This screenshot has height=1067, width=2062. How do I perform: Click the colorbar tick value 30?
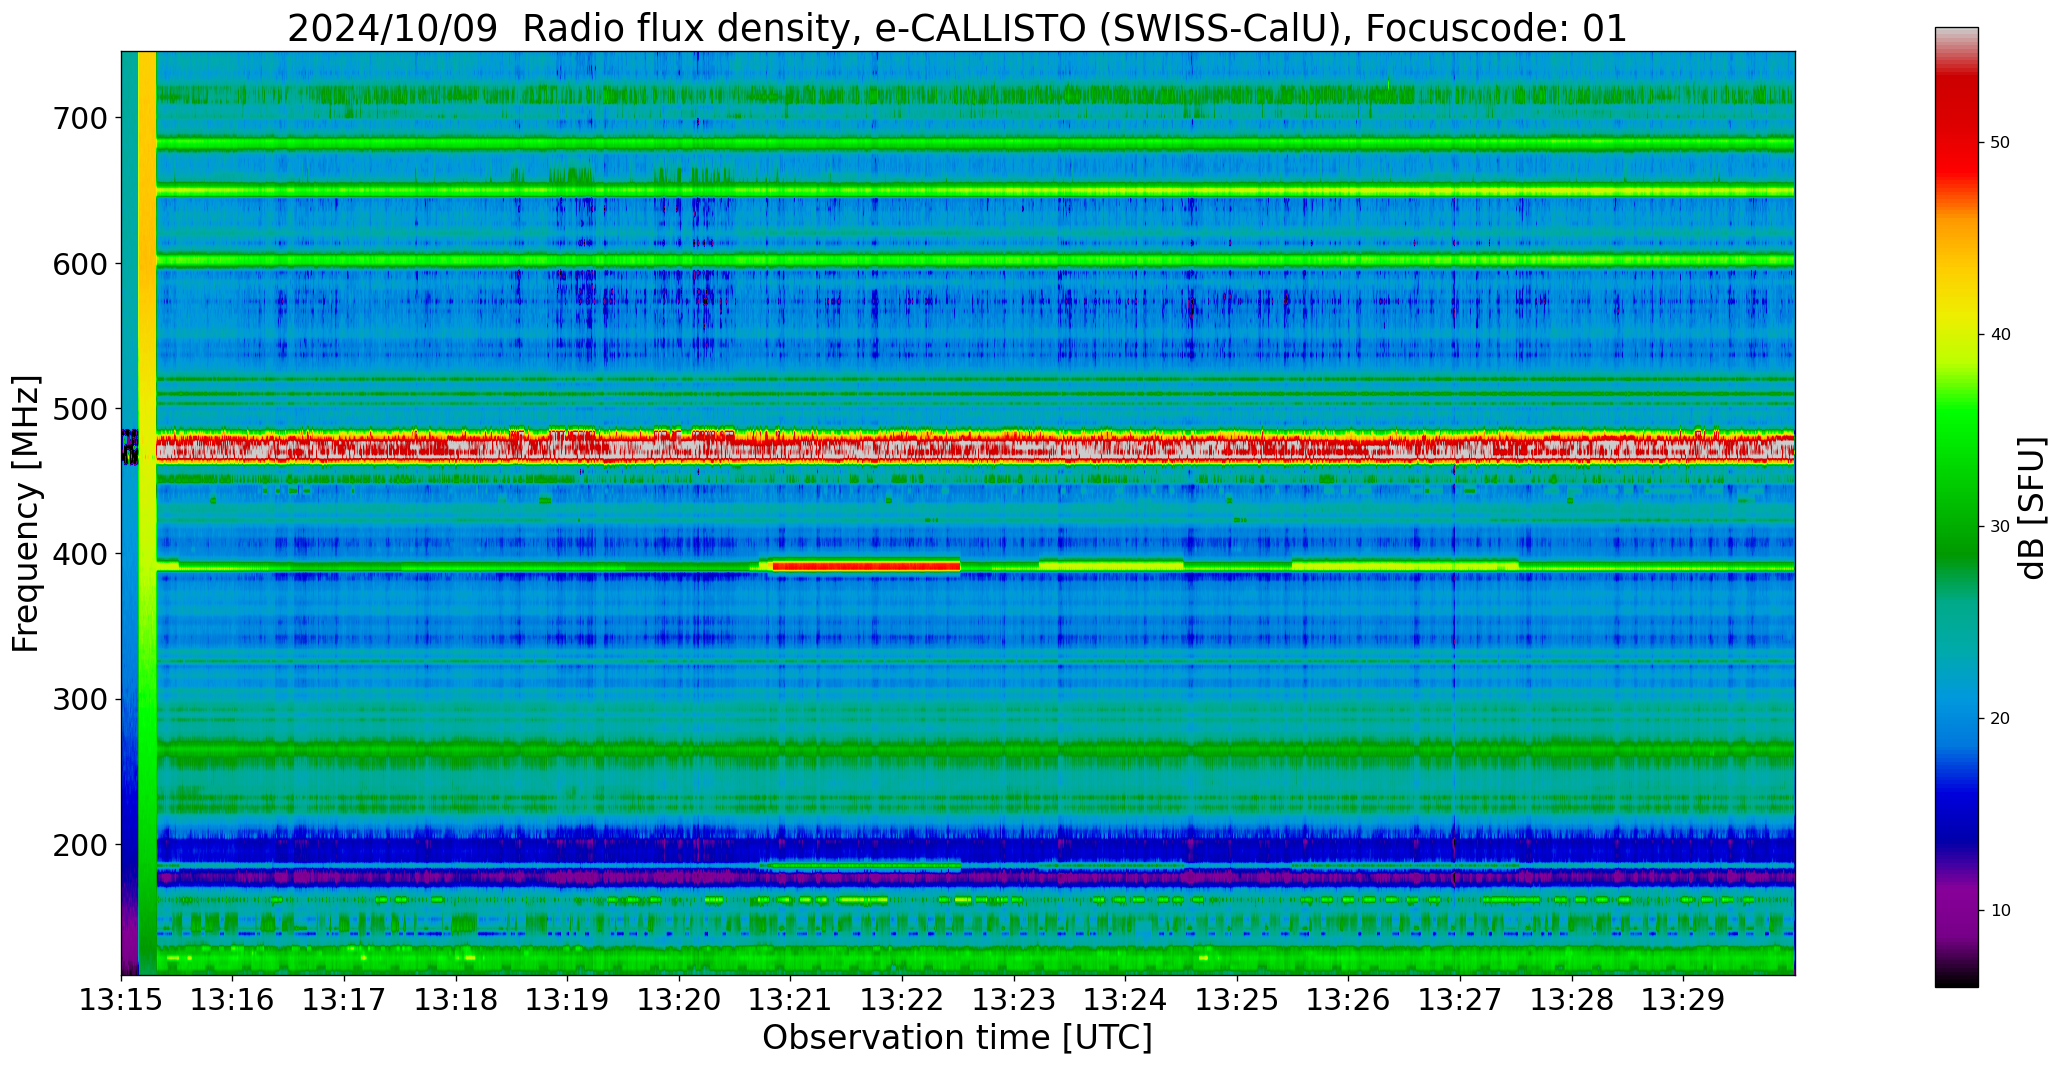point(2000,527)
